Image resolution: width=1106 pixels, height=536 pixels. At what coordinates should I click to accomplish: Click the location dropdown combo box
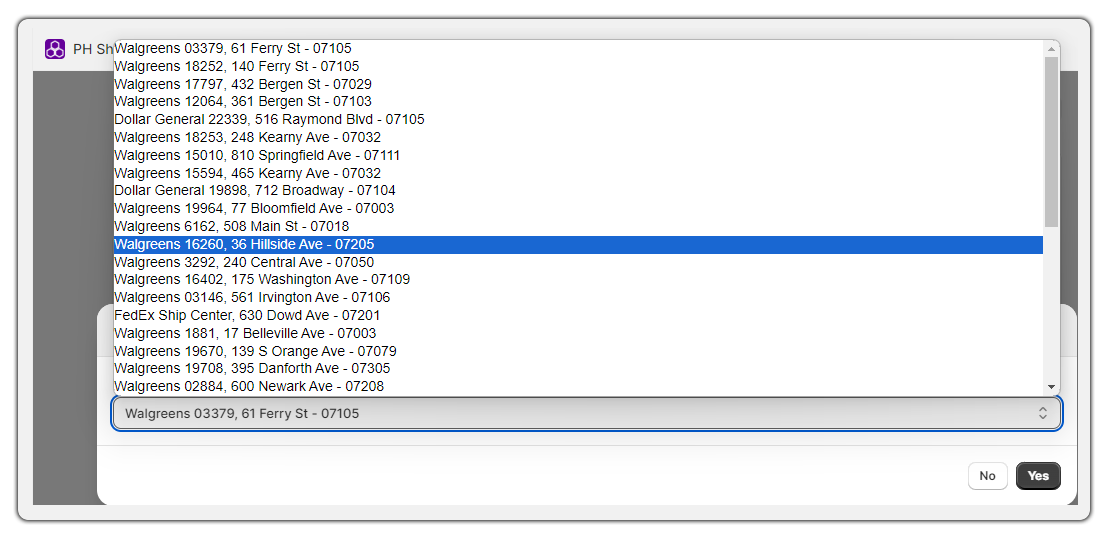(586, 414)
